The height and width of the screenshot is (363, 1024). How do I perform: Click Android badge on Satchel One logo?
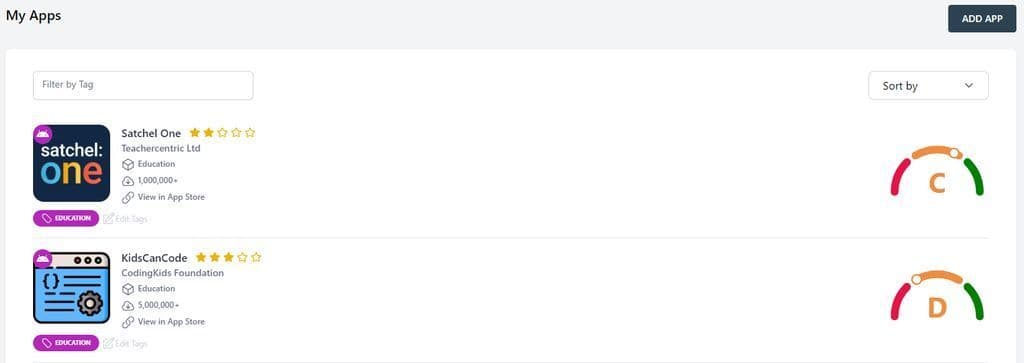42,134
